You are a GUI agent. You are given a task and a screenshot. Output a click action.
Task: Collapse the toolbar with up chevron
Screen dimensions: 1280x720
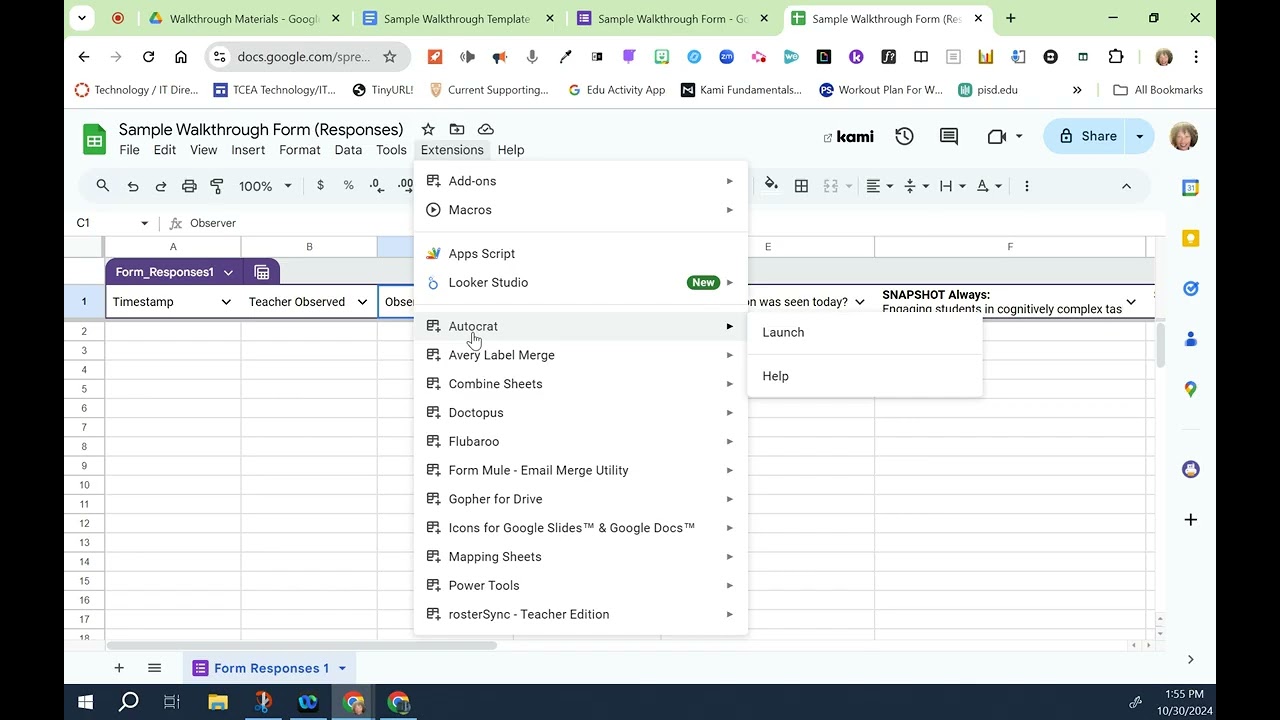click(x=1126, y=186)
